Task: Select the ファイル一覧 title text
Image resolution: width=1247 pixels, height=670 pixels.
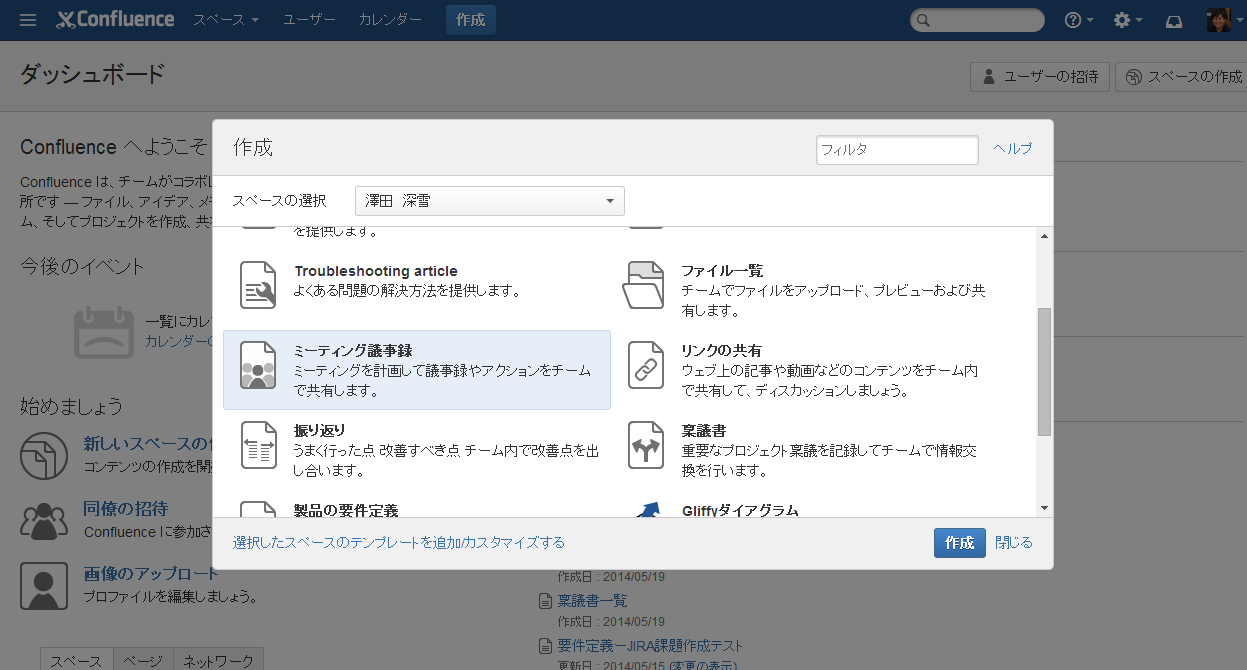Action: [722, 271]
